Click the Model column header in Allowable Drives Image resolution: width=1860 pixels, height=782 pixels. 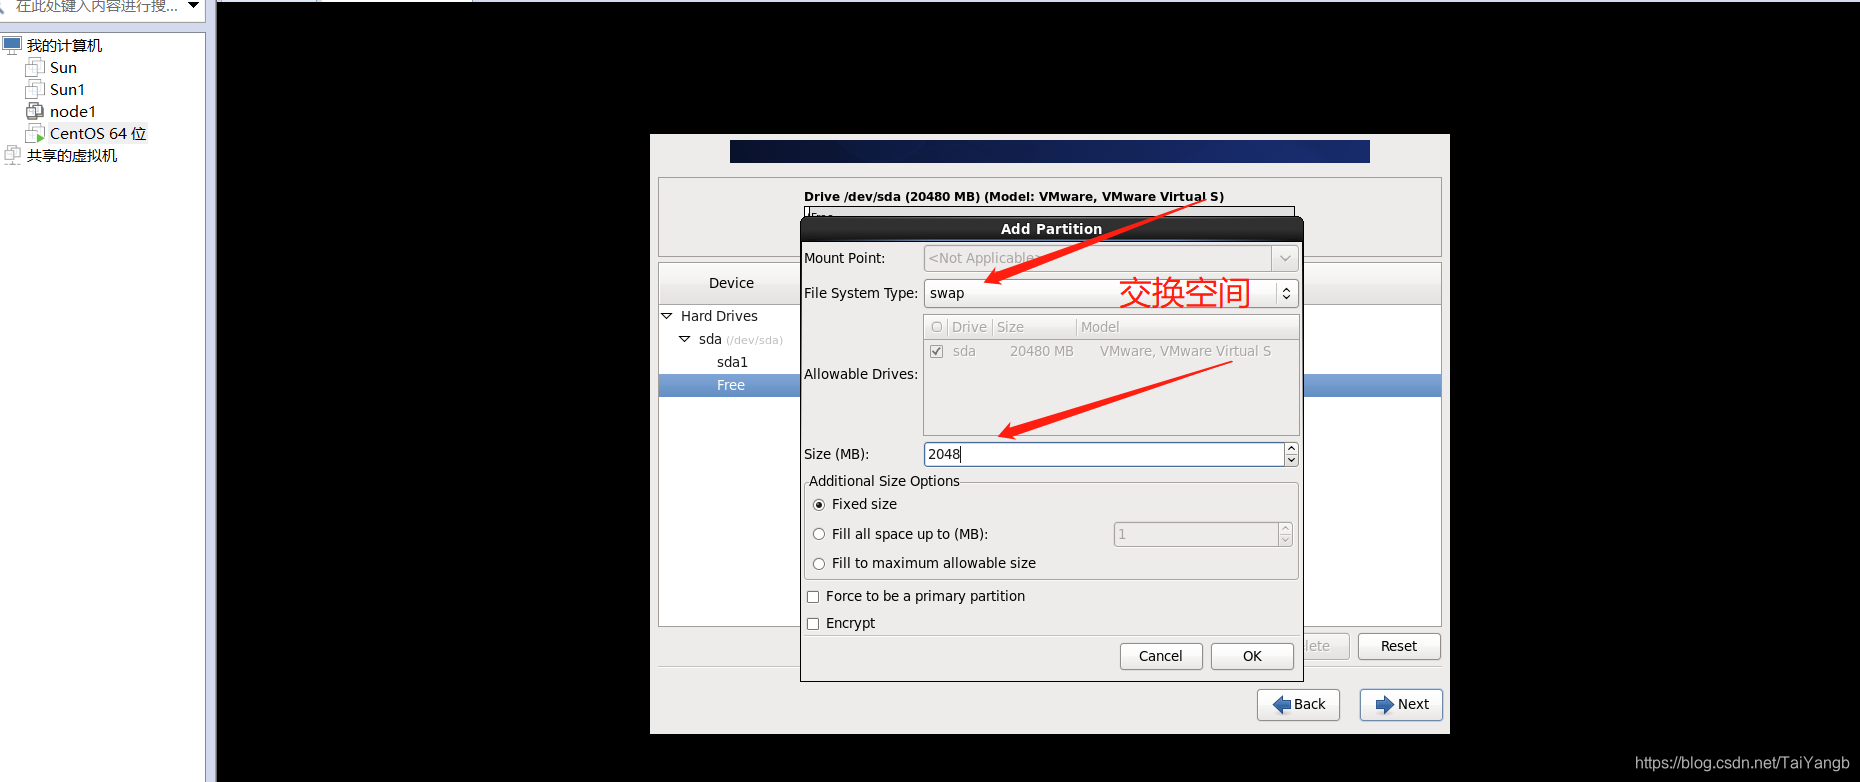coord(1187,327)
